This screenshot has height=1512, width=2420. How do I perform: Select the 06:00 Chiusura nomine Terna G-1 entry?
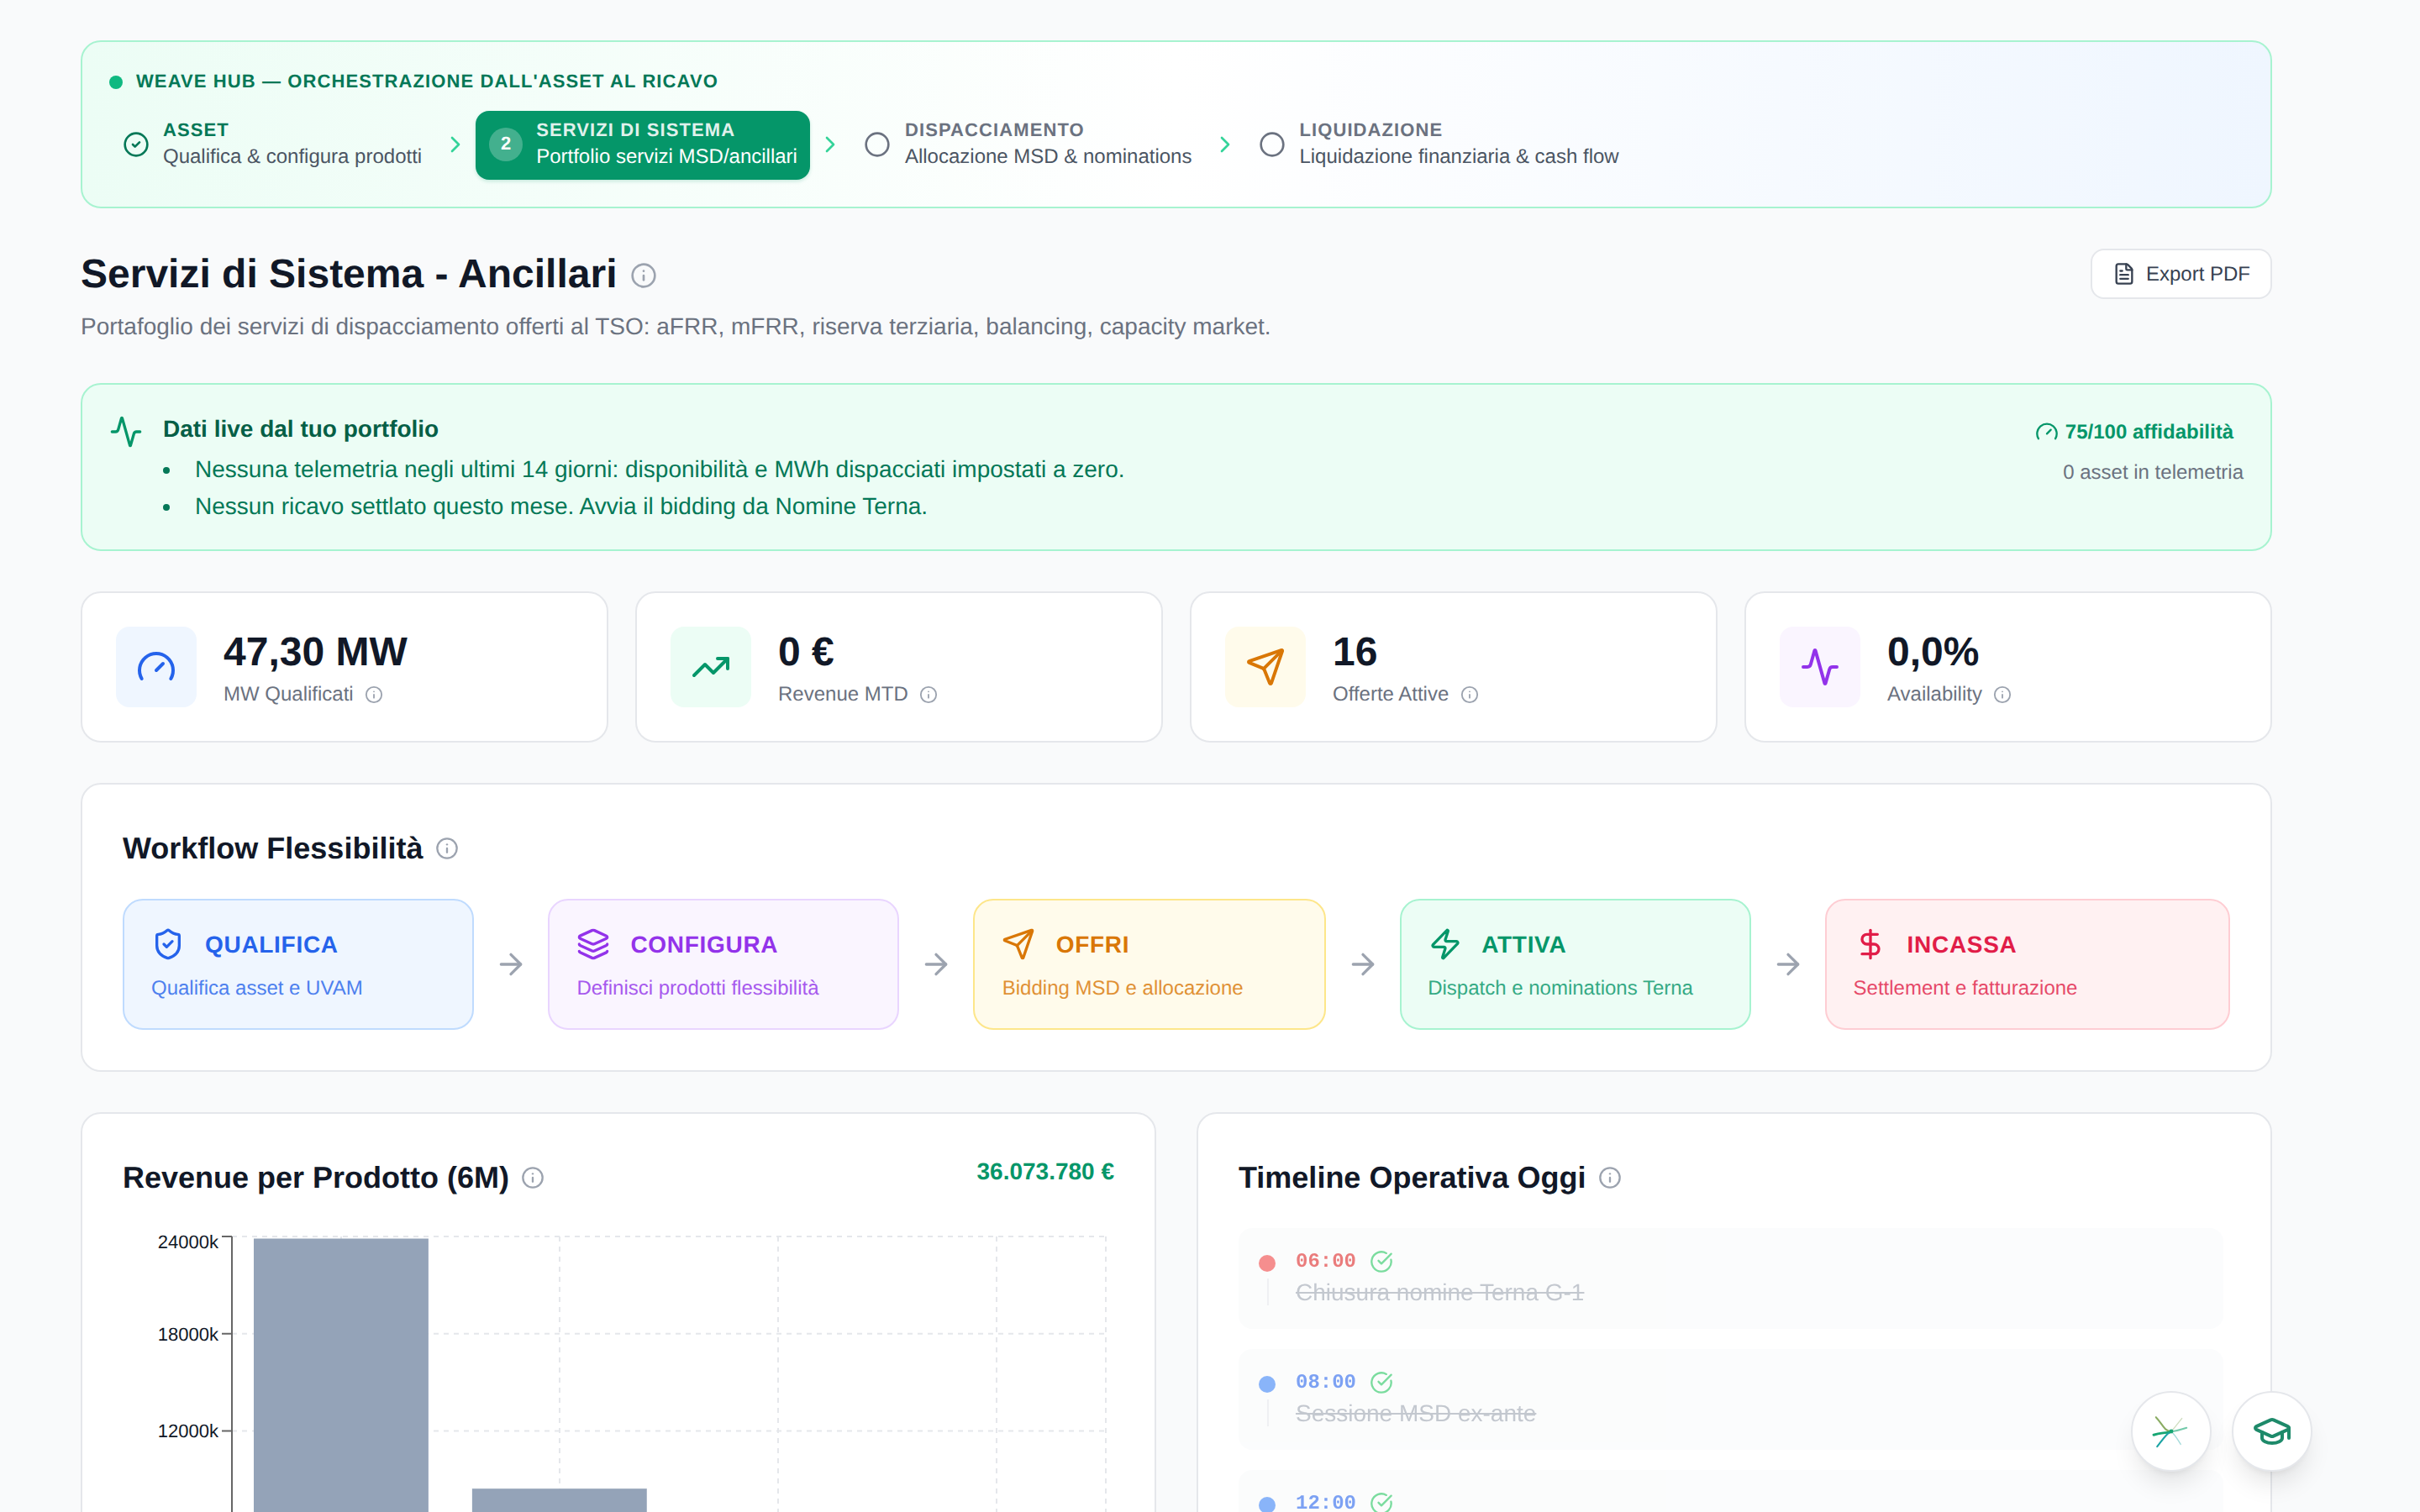1731,1278
